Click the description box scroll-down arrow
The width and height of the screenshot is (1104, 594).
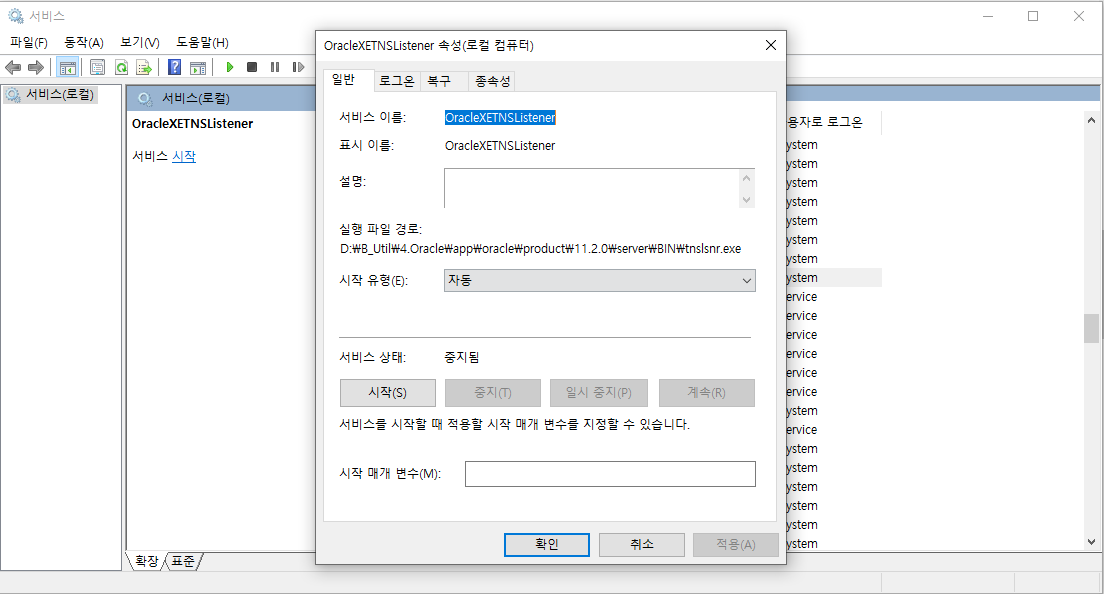[x=746, y=200]
